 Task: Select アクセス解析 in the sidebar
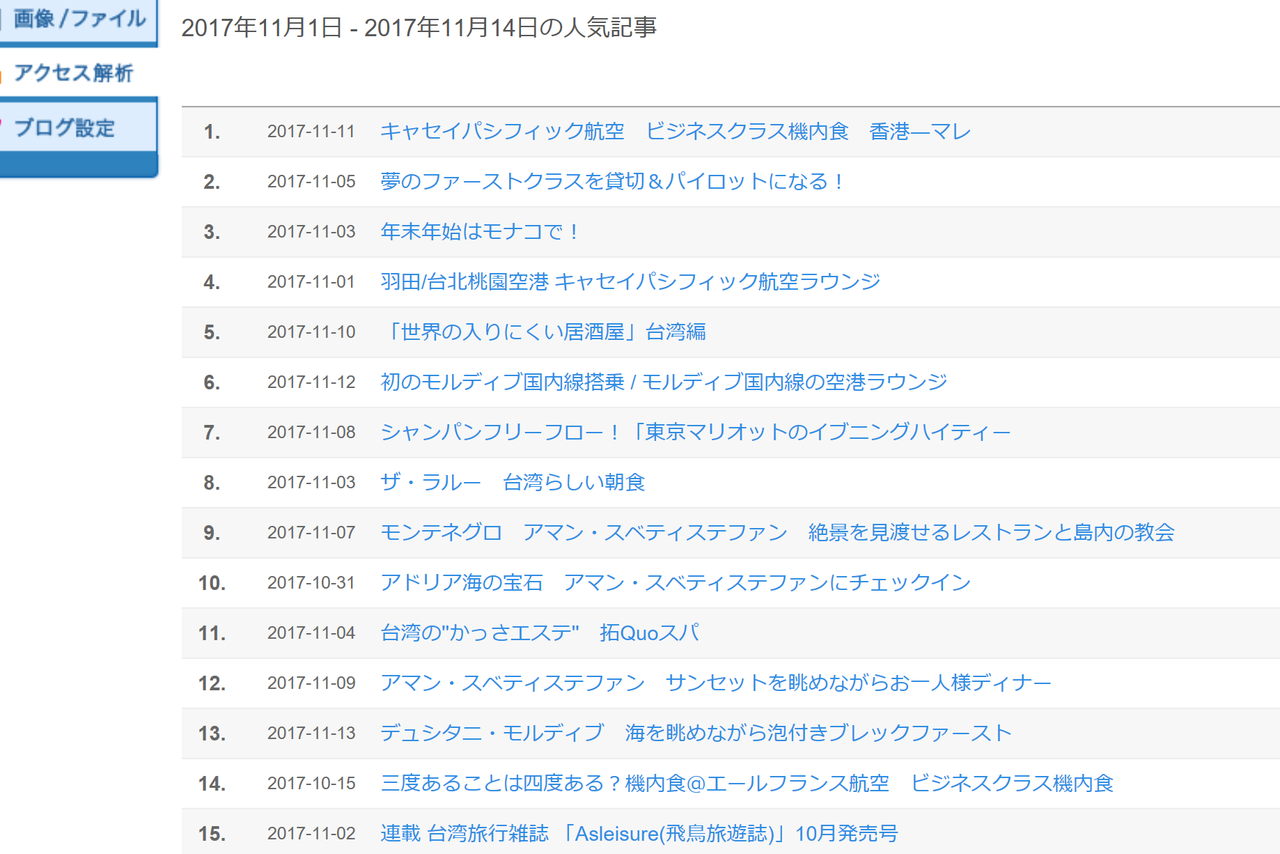coord(73,74)
